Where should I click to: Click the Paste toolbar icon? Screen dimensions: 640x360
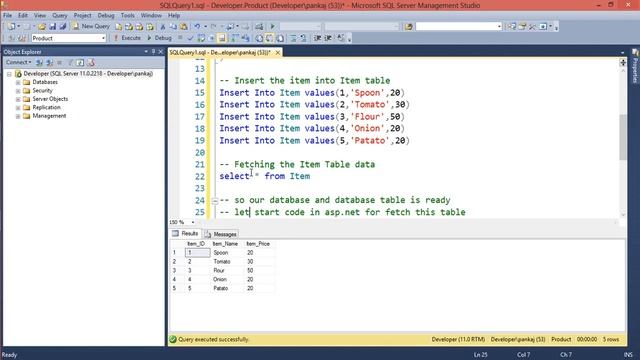[x=184, y=27]
